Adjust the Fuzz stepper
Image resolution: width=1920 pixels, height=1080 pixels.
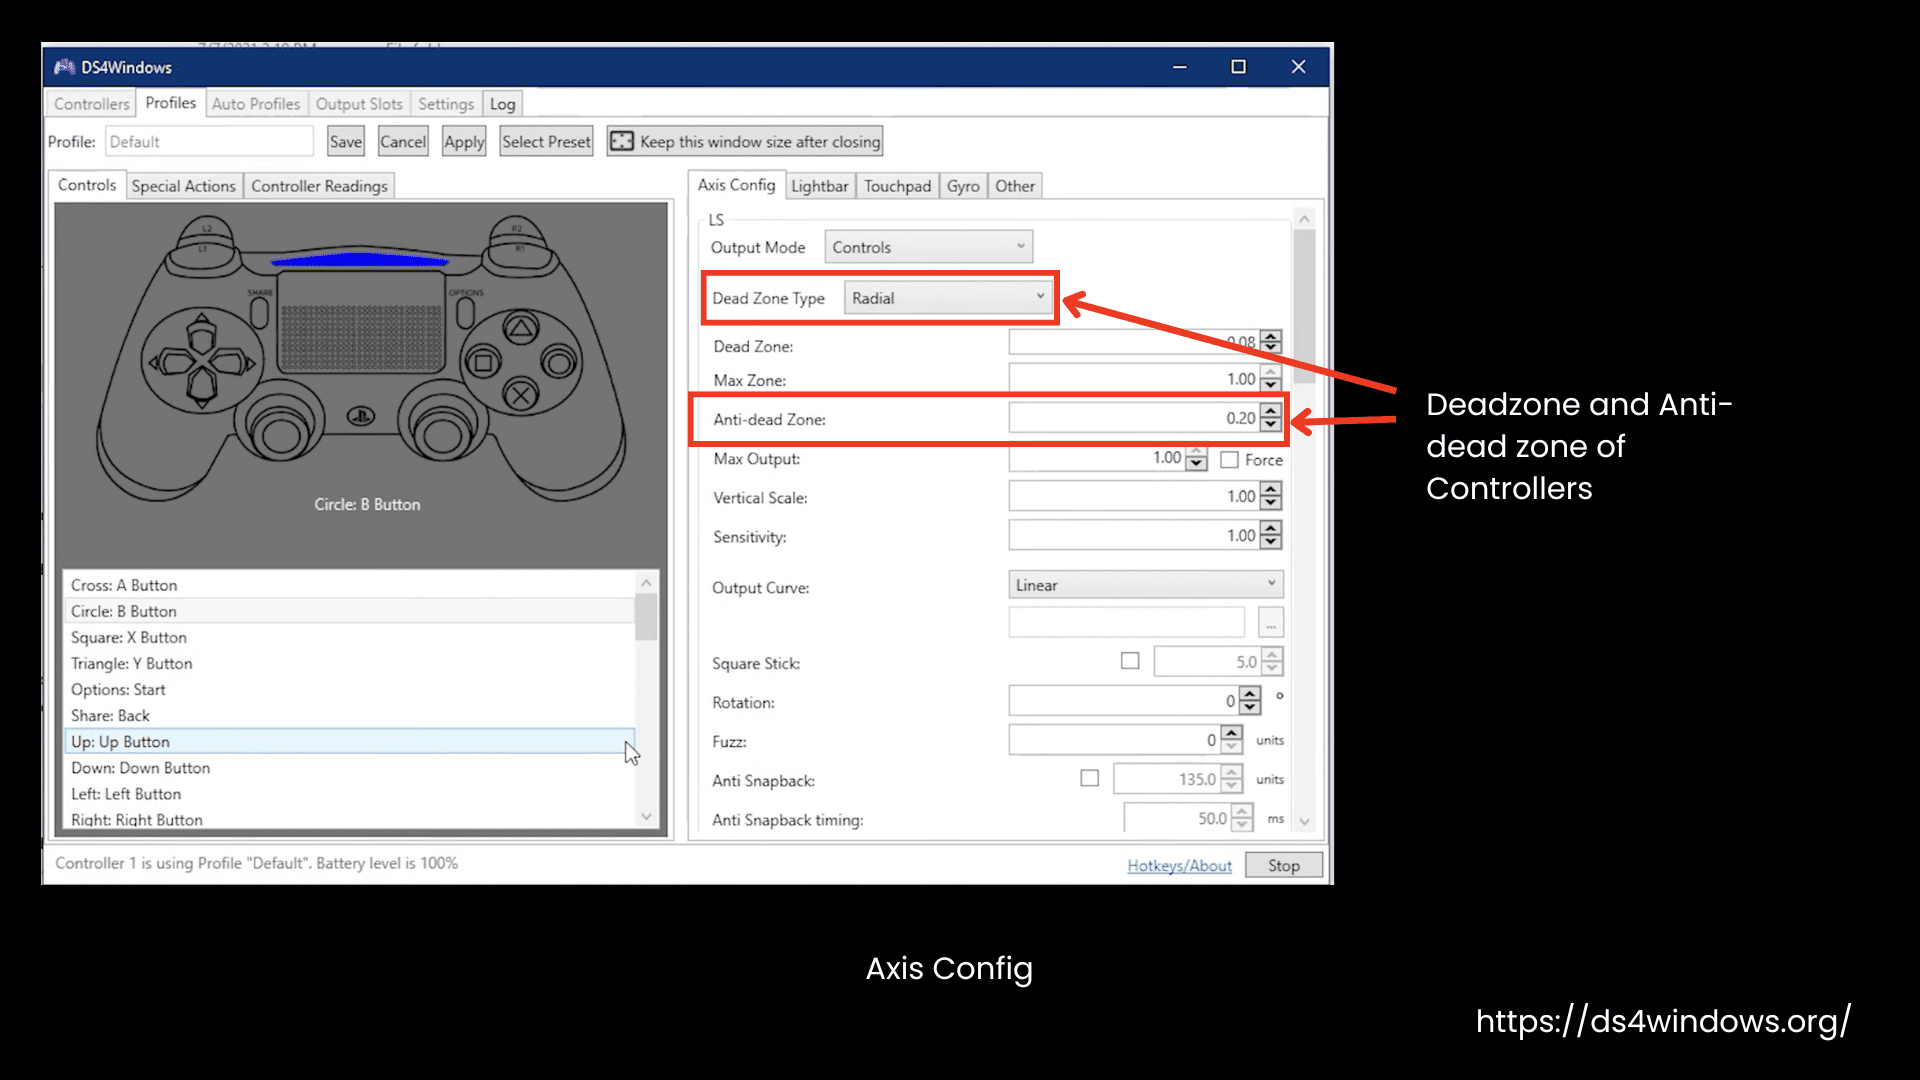1232,740
